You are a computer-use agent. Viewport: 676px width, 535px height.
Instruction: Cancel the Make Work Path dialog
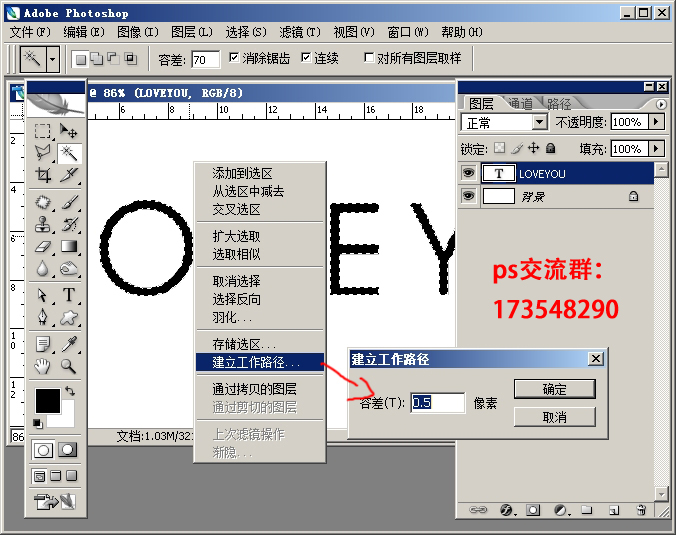click(554, 417)
